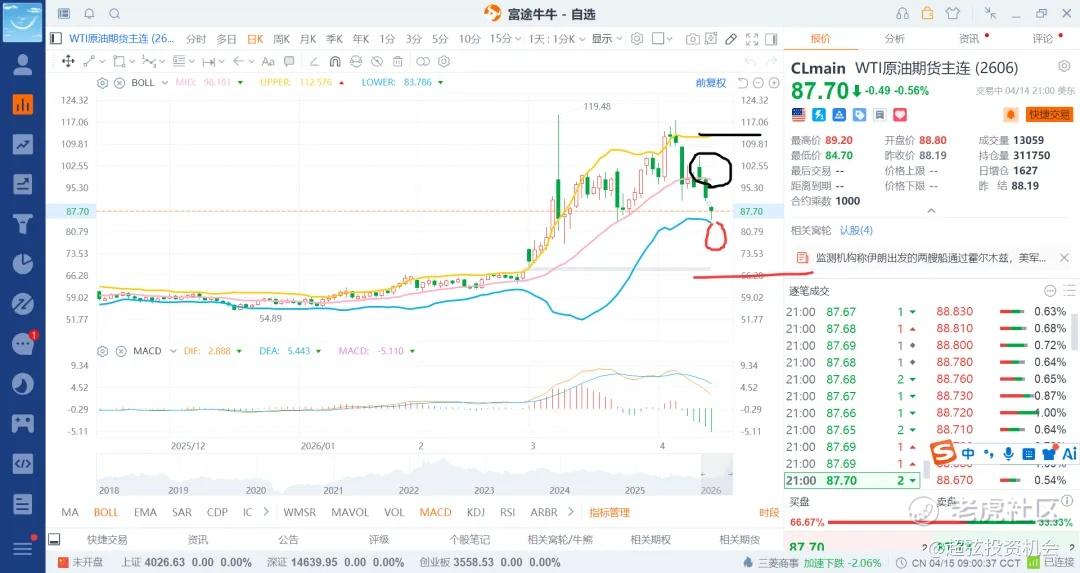Open the quote panel settings gear
Screen dimensions: 1080x573
(1064, 66)
